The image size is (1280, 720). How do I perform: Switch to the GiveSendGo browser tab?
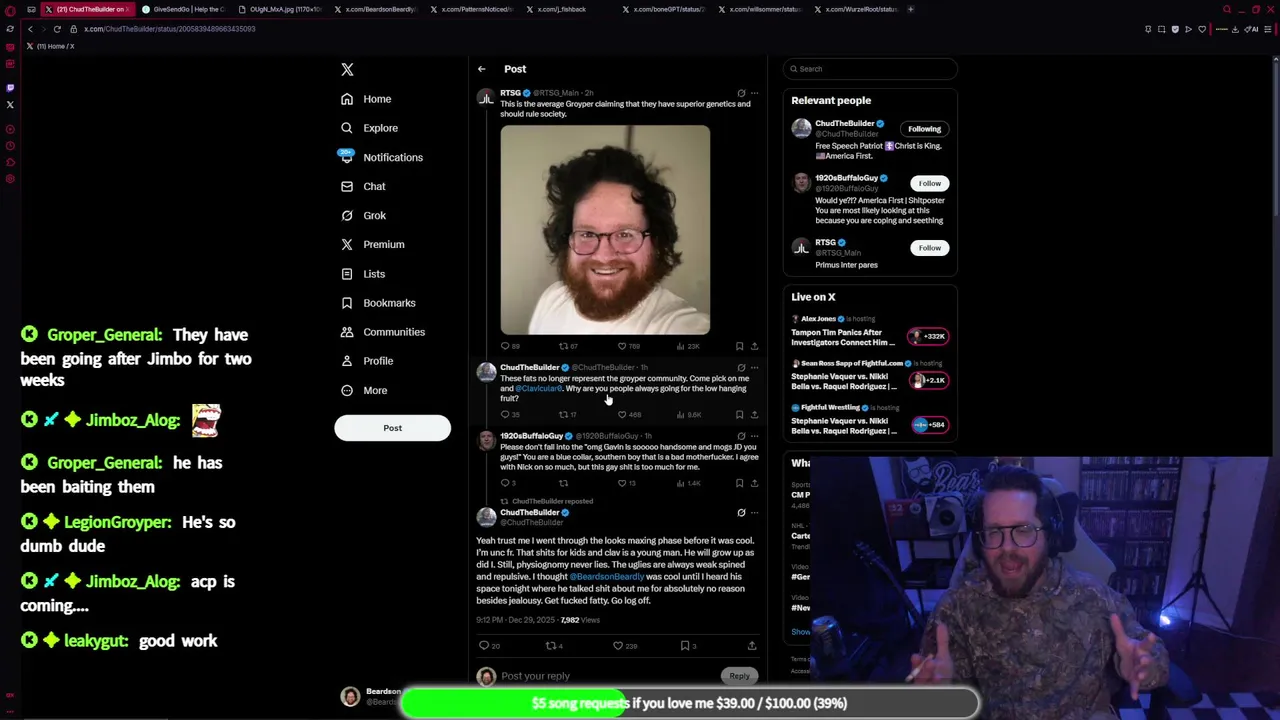pyautogui.click(x=183, y=9)
